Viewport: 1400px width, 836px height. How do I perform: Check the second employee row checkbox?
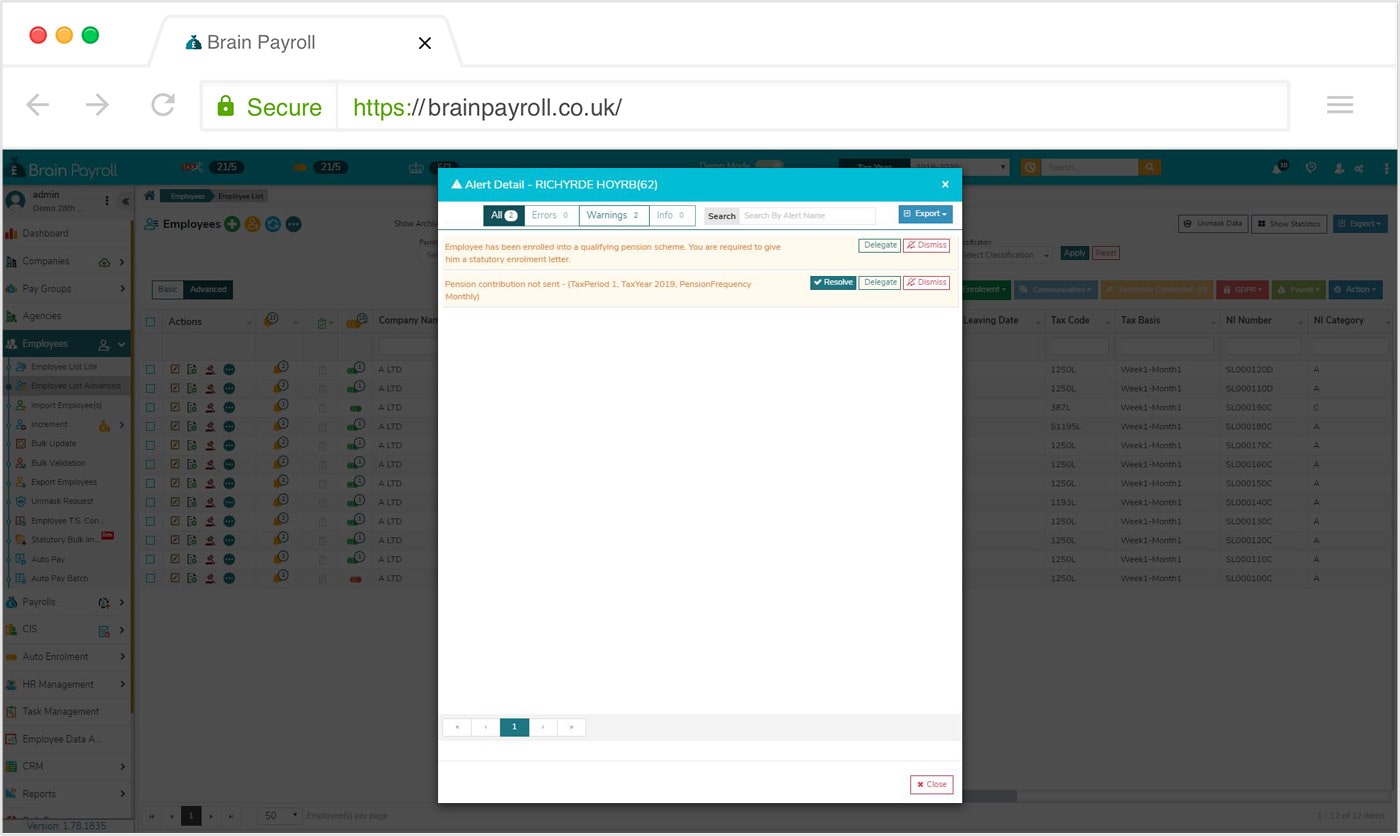coord(151,388)
